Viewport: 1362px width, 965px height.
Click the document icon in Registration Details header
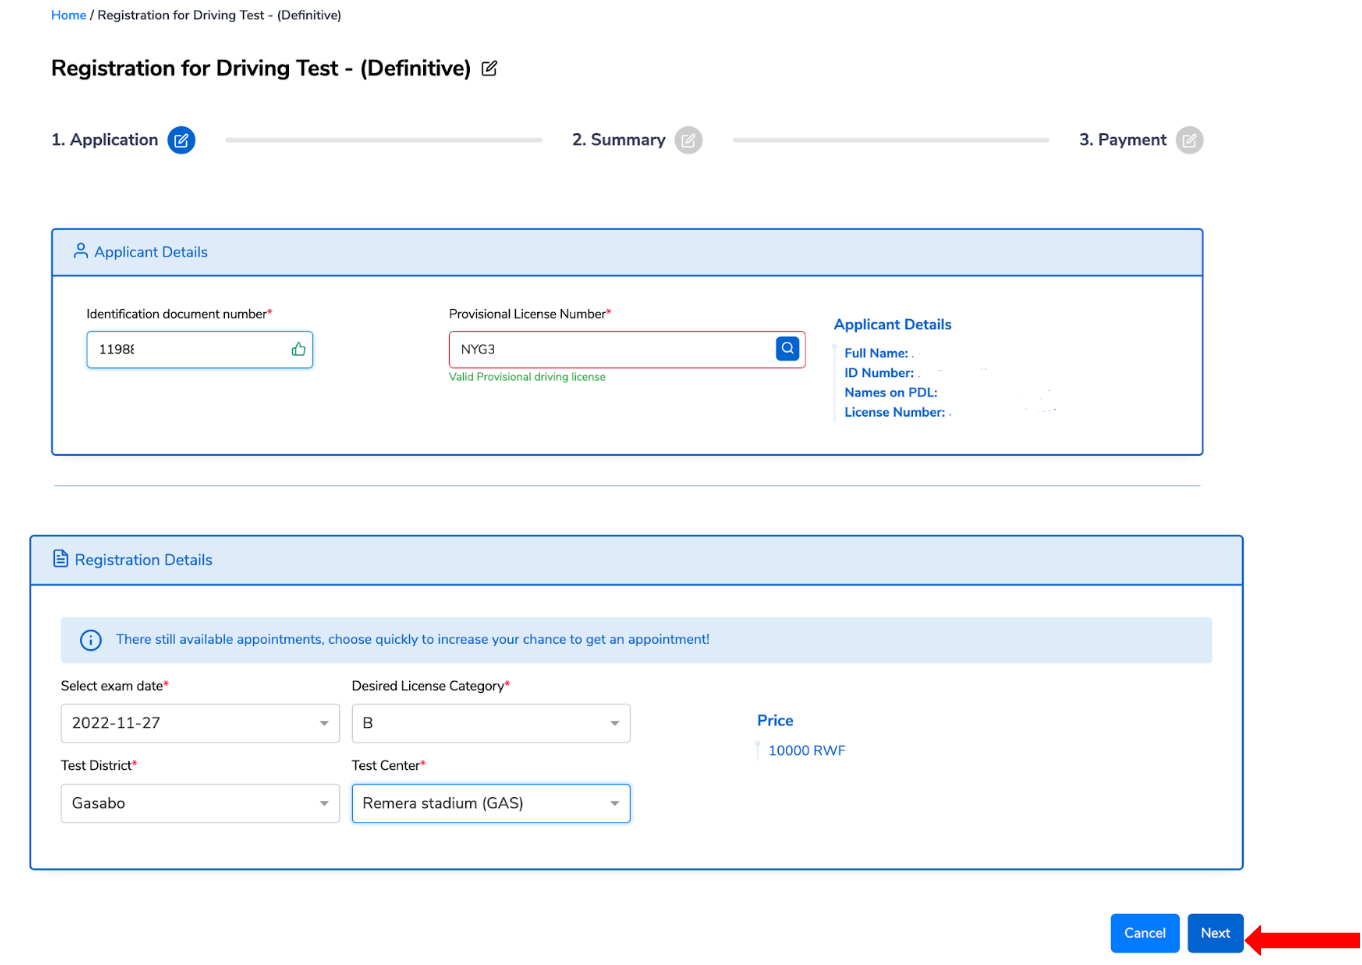coord(61,560)
